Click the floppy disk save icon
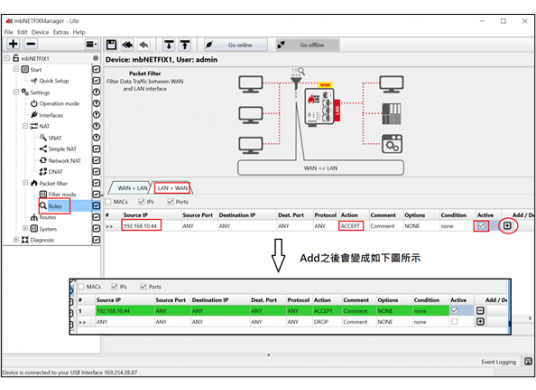Screen dimensions: 536x390 pos(111,45)
